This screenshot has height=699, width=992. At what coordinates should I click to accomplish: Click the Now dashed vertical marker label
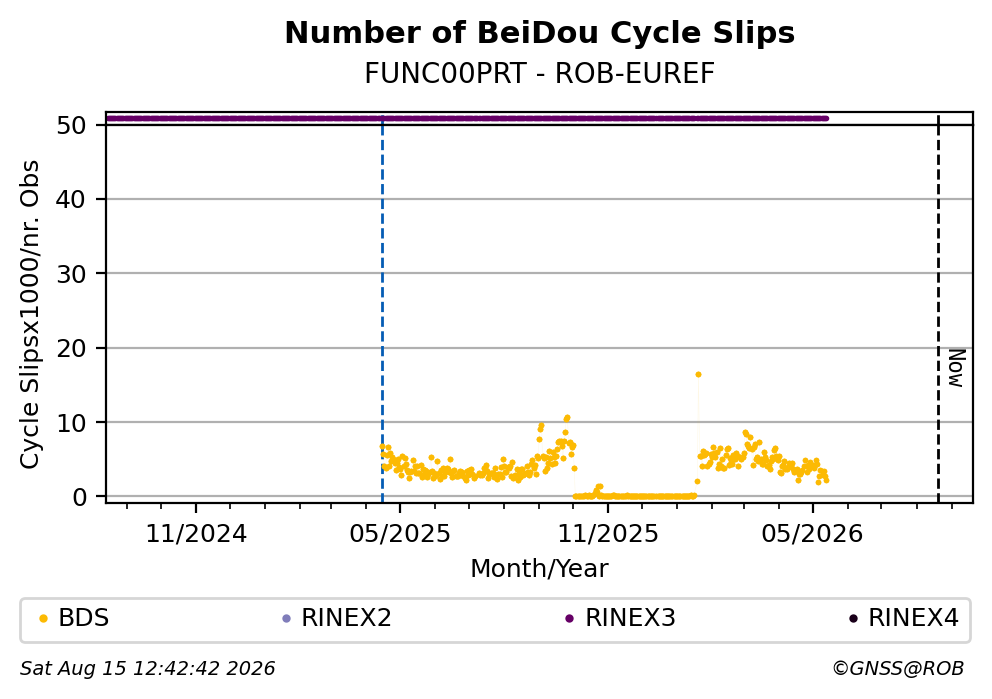[x=956, y=368]
